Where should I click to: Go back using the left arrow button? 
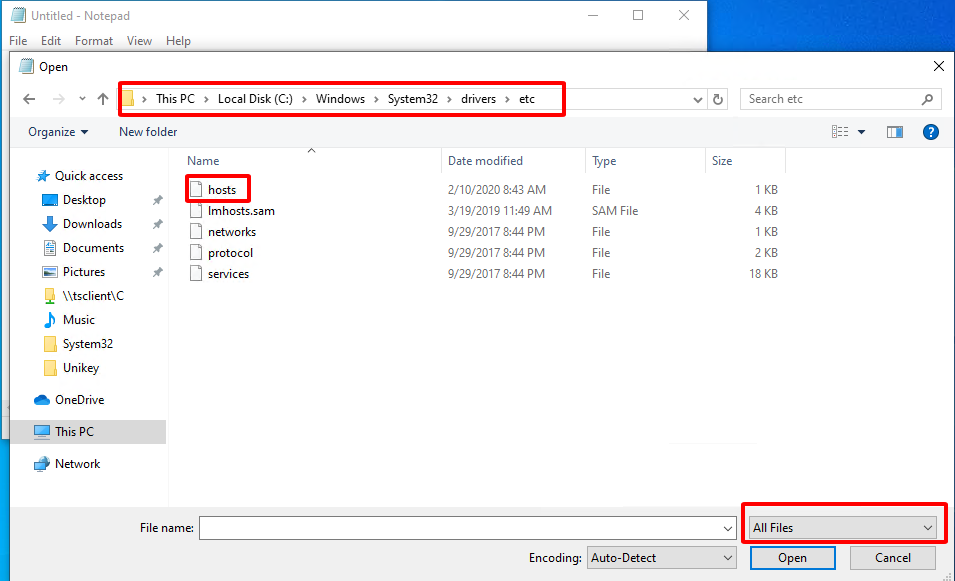click(x=29, y=99)
